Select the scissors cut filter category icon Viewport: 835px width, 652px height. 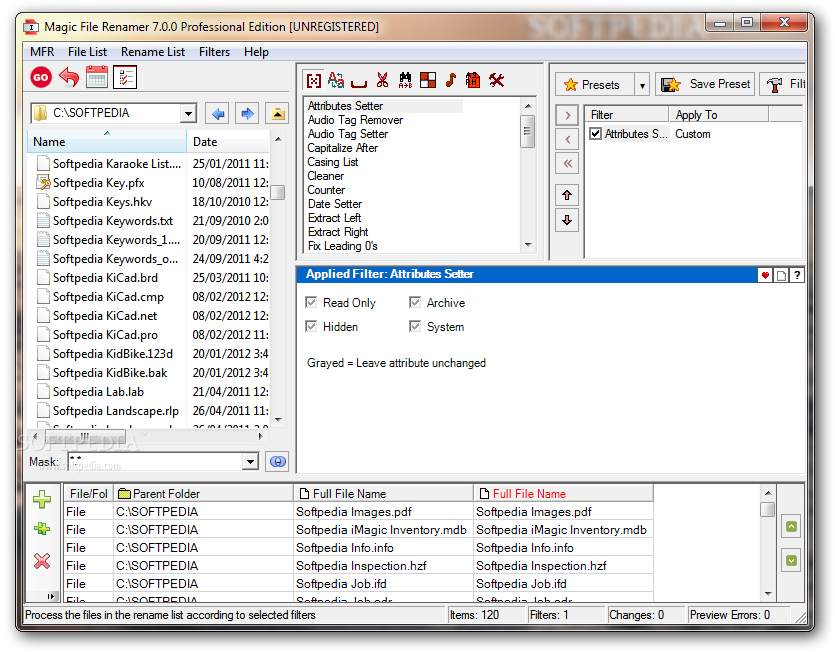click(382, 80)
